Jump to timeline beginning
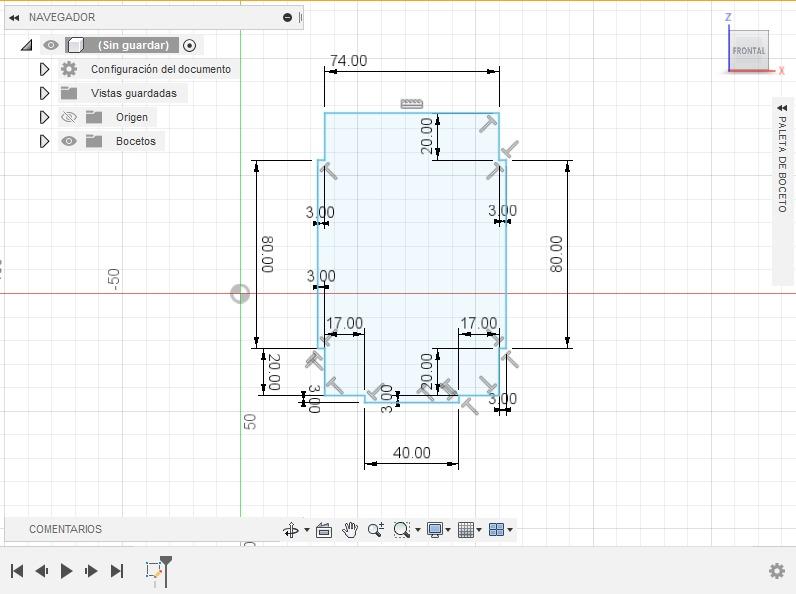796x594 pixels. (17, 571)
